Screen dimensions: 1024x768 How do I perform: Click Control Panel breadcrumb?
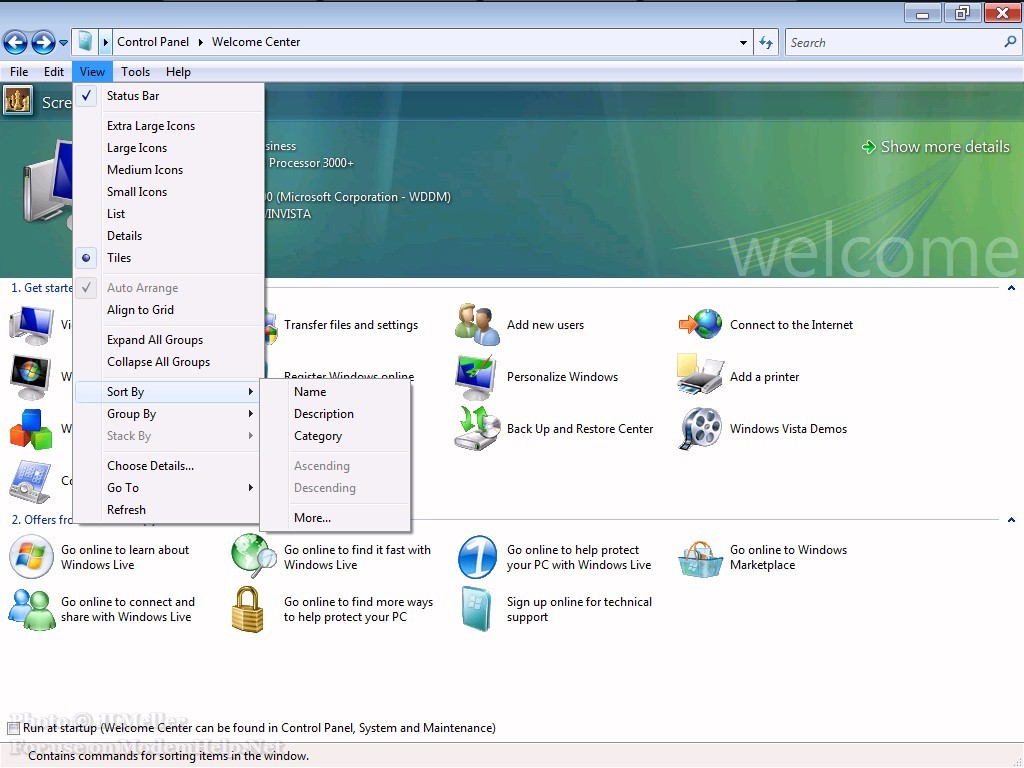[x=153, y=42]
